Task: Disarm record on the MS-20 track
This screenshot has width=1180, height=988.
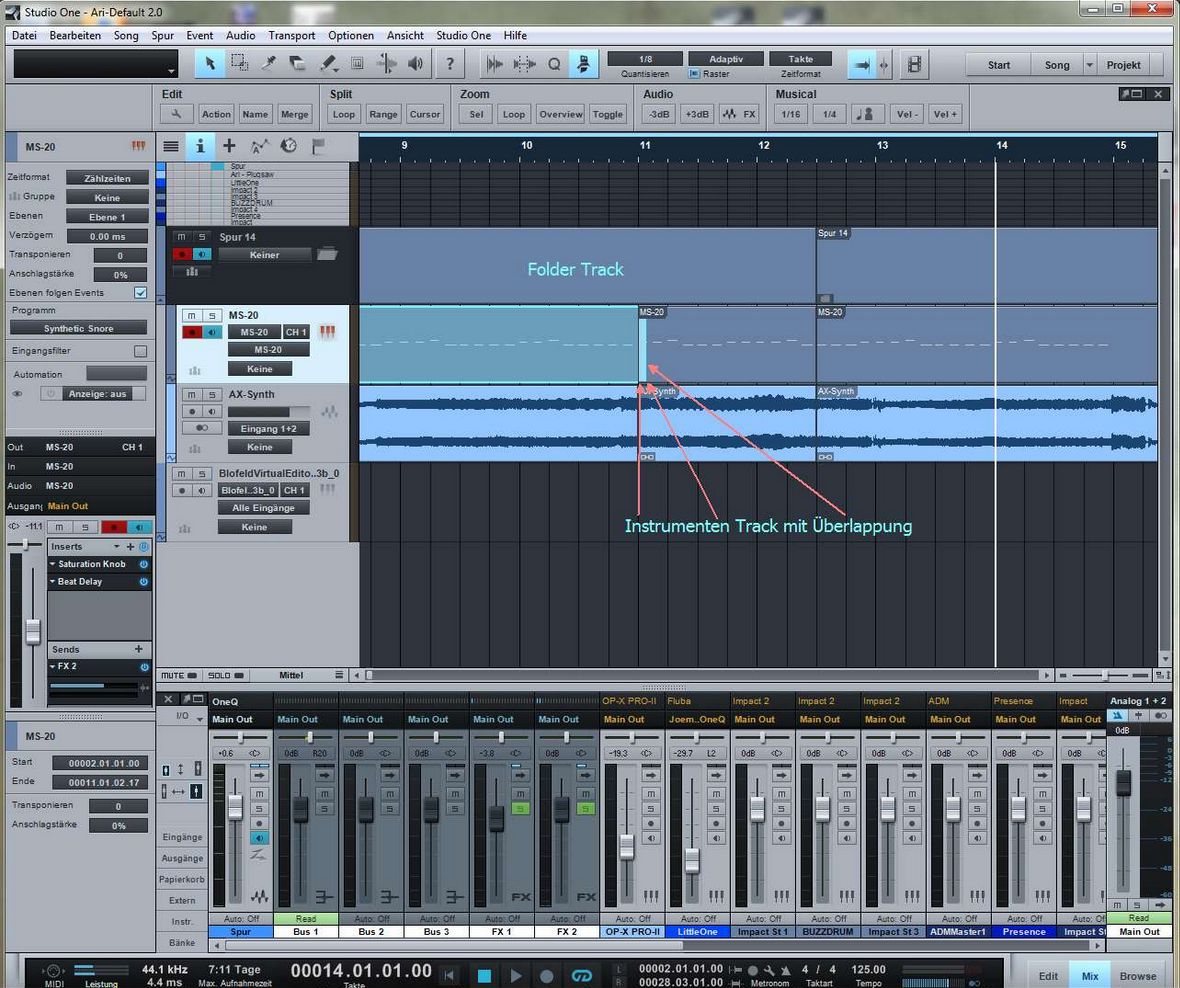Action: (x=192, y=332)
